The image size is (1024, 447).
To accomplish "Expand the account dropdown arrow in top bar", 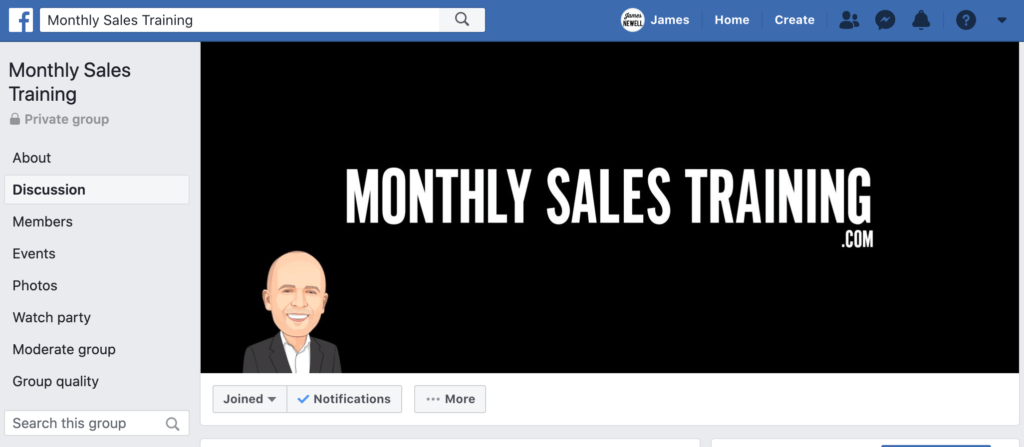I will 1002,20.
